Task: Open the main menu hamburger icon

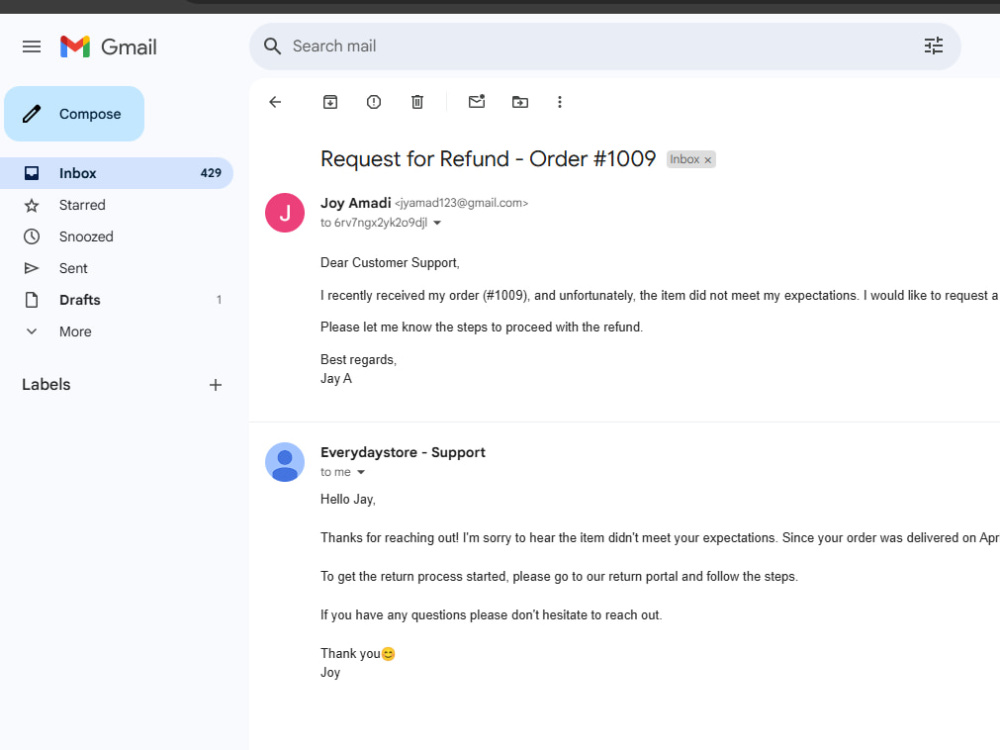Action: pos(31,47)
